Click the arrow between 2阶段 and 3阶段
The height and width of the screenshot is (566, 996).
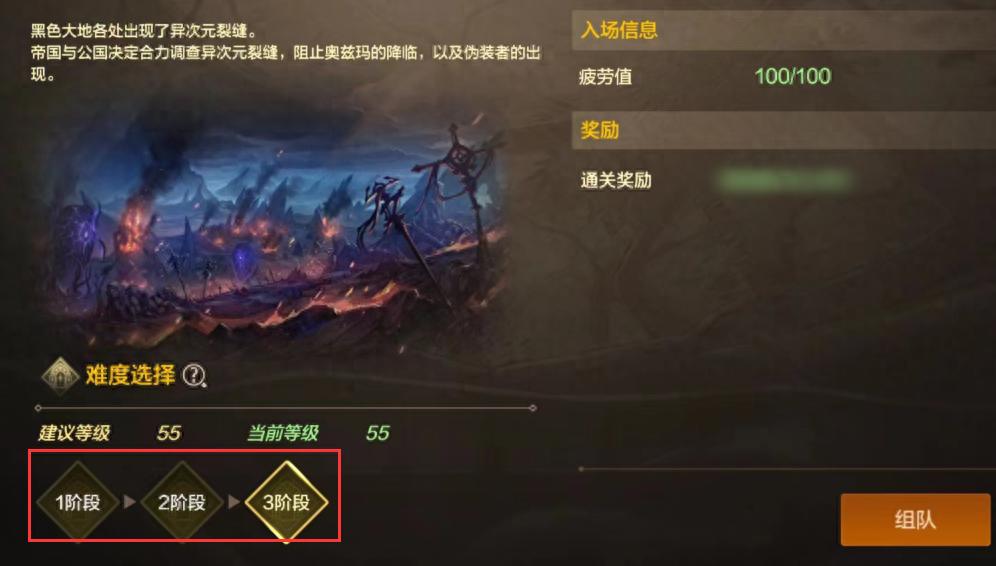coord(234,502)
